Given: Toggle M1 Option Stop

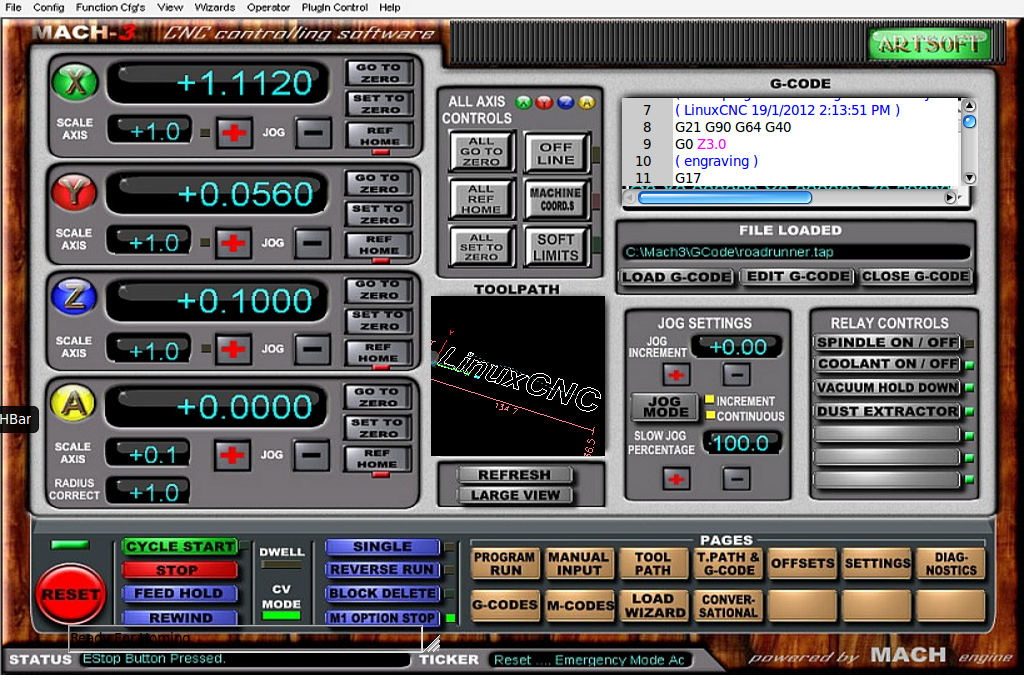Looking at the screenshot, I should 382,618.
